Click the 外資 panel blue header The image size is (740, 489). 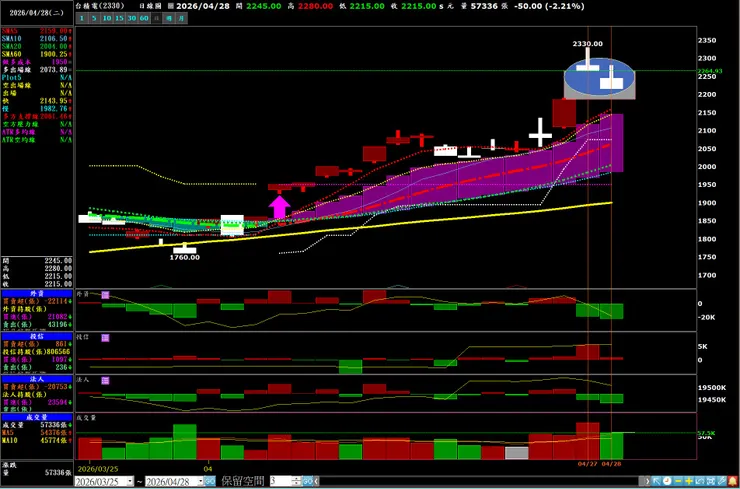(37, 294)
